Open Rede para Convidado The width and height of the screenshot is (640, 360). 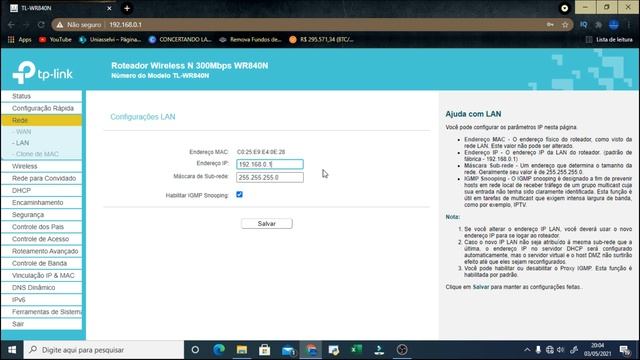42,178
